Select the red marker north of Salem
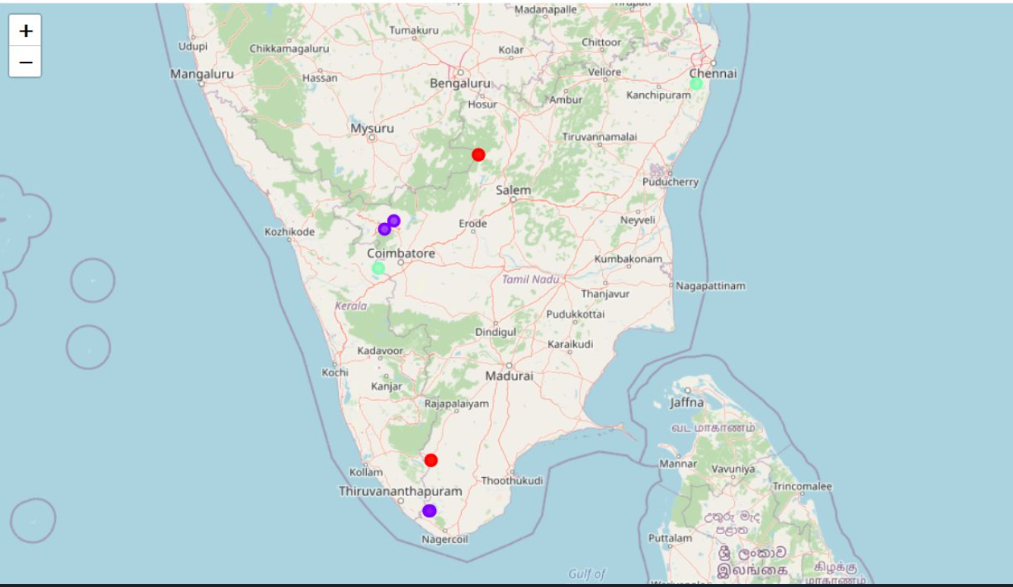1013x587 pixels. click(x=479, y=155)
